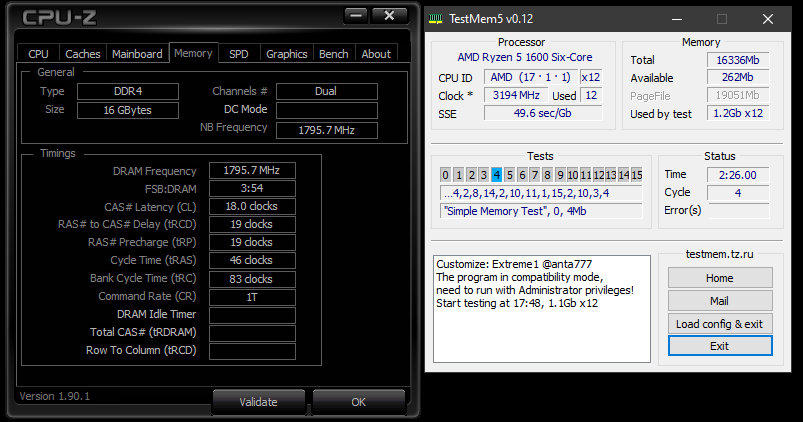
Task: Click the tRC value 83 clocks
Action: tap(252, 279)
